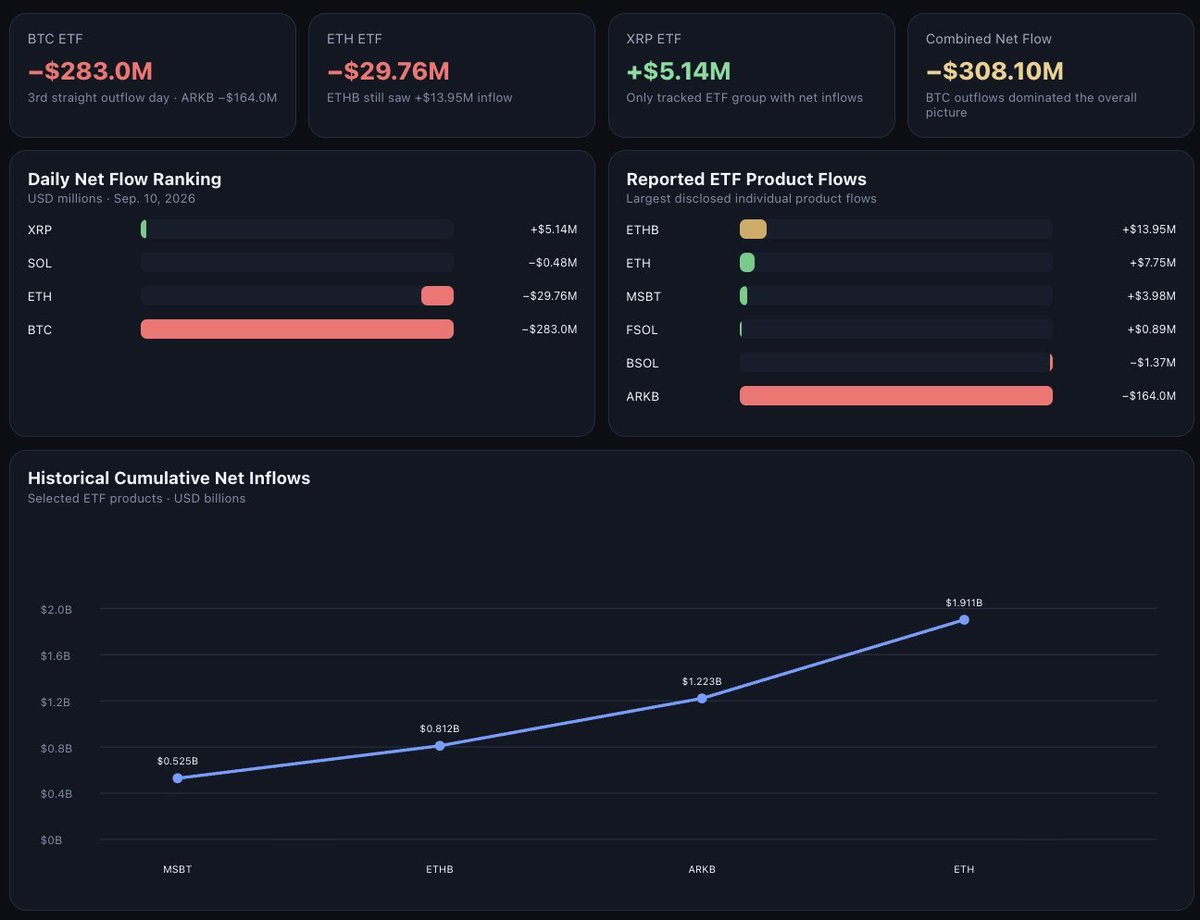Screen dimensions: 1200x920
Task: Click the SOL bar track in ranking
Action: (297, 263)
